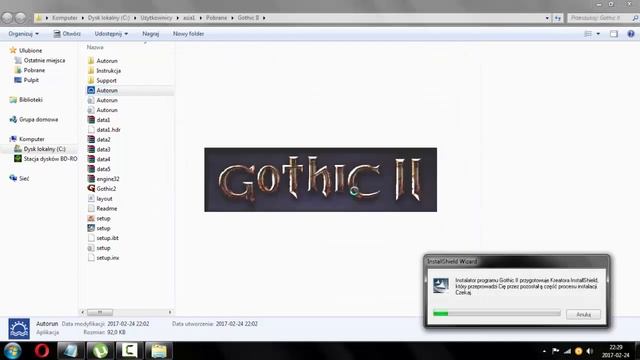This screenshot has height=360, width=640.
Task: Select the engine32 file icon
Action: coord(91,179)
